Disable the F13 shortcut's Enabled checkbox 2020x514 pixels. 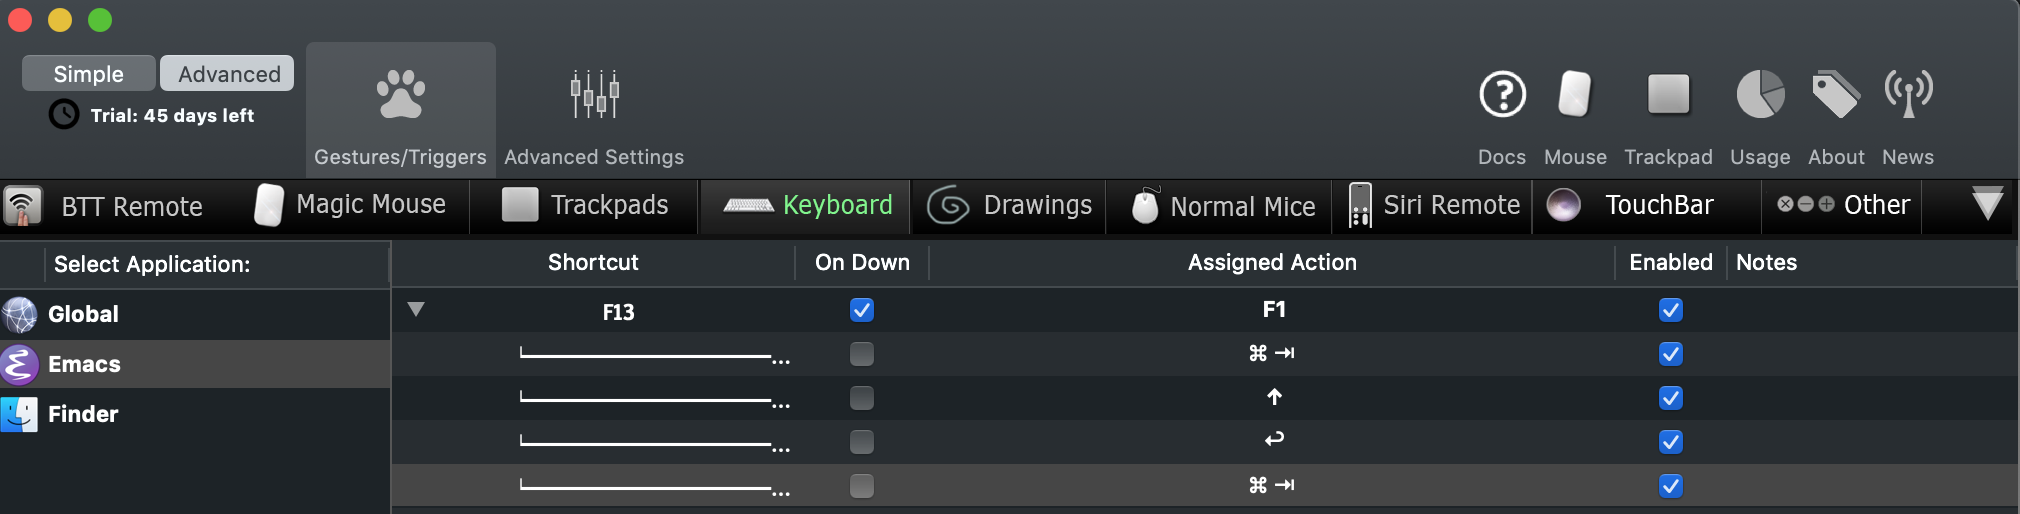(x=1671, y=310)
